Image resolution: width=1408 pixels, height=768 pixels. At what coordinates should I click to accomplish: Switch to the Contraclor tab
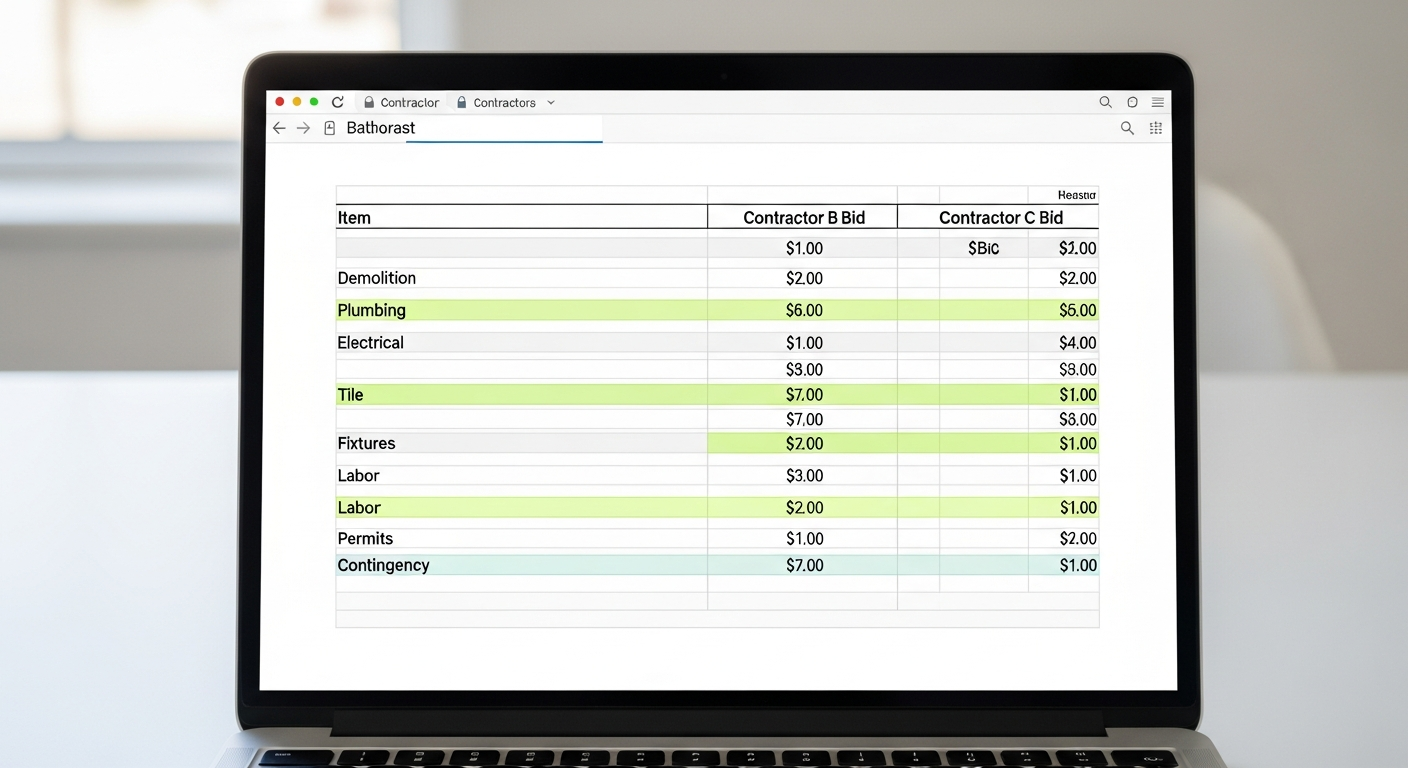401,102
